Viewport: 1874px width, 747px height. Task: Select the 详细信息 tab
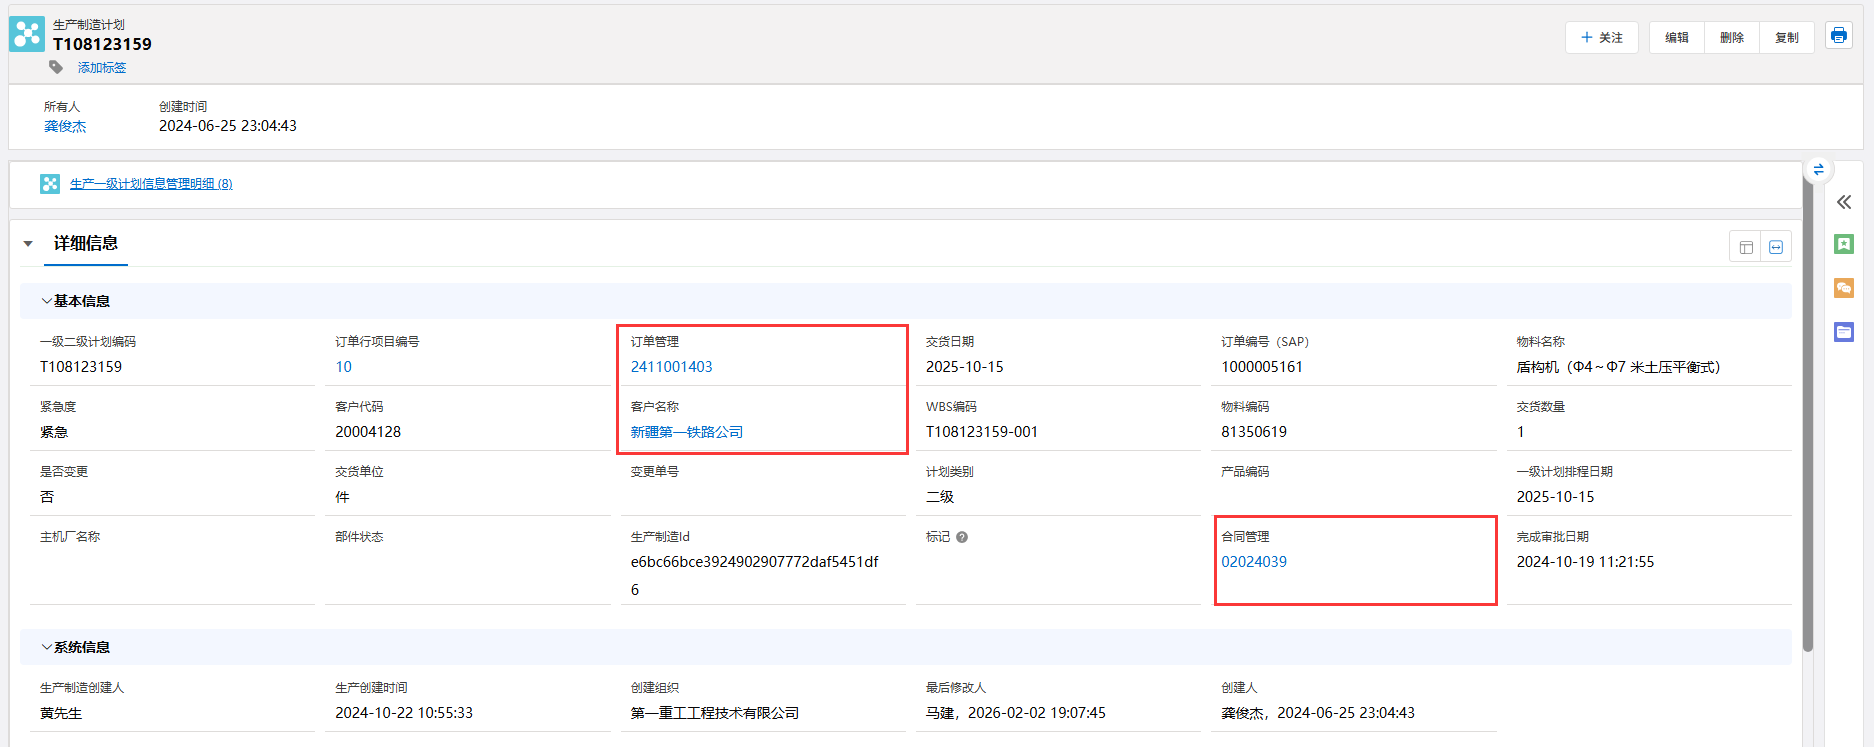tap(86, 243)
